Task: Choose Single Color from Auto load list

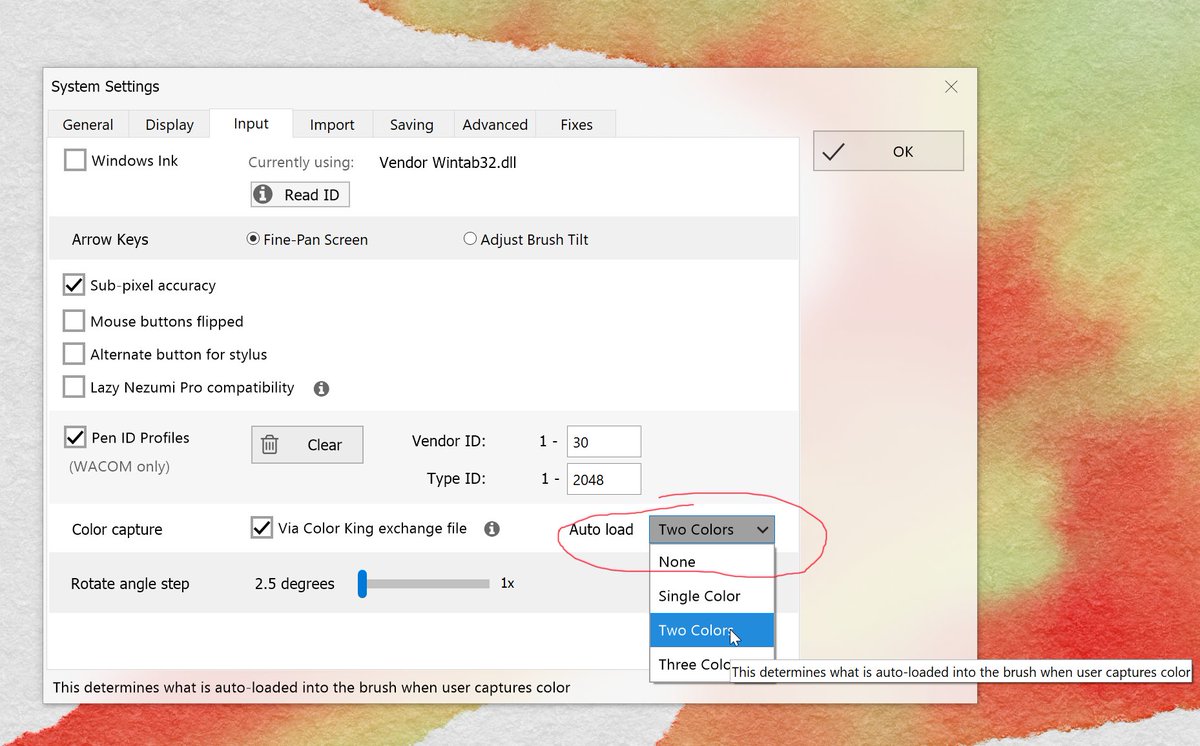Action: [711, 596]
